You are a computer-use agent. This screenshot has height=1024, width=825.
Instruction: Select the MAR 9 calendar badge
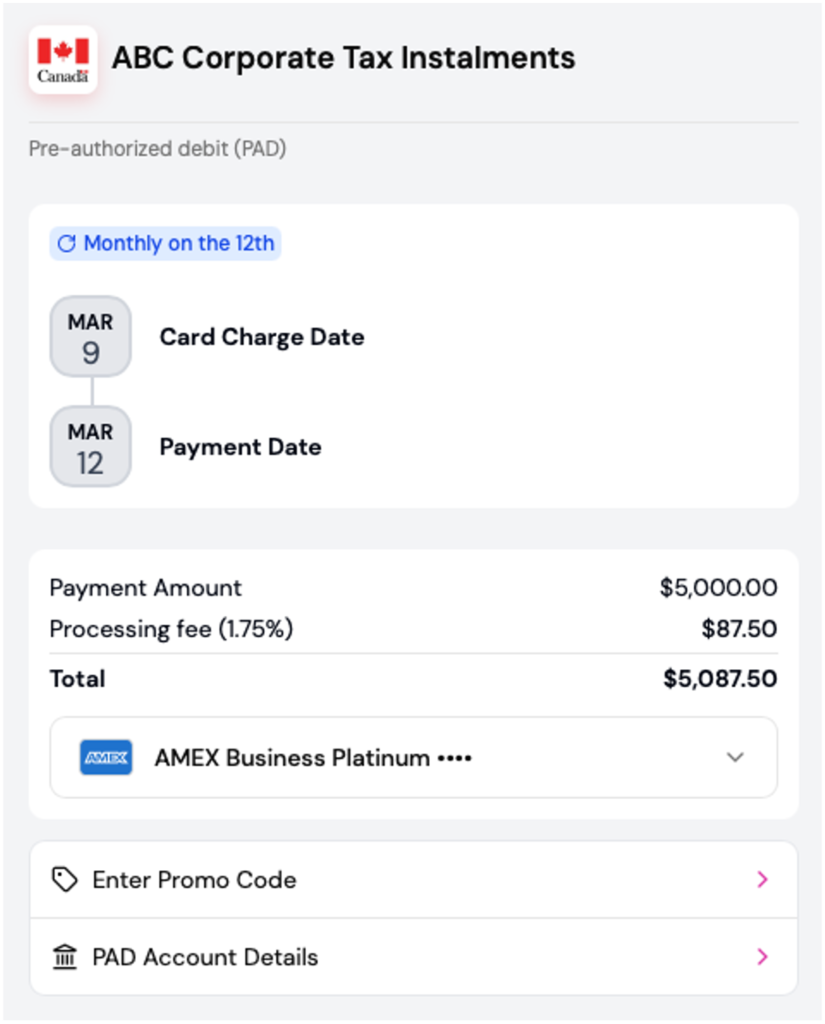90,337
